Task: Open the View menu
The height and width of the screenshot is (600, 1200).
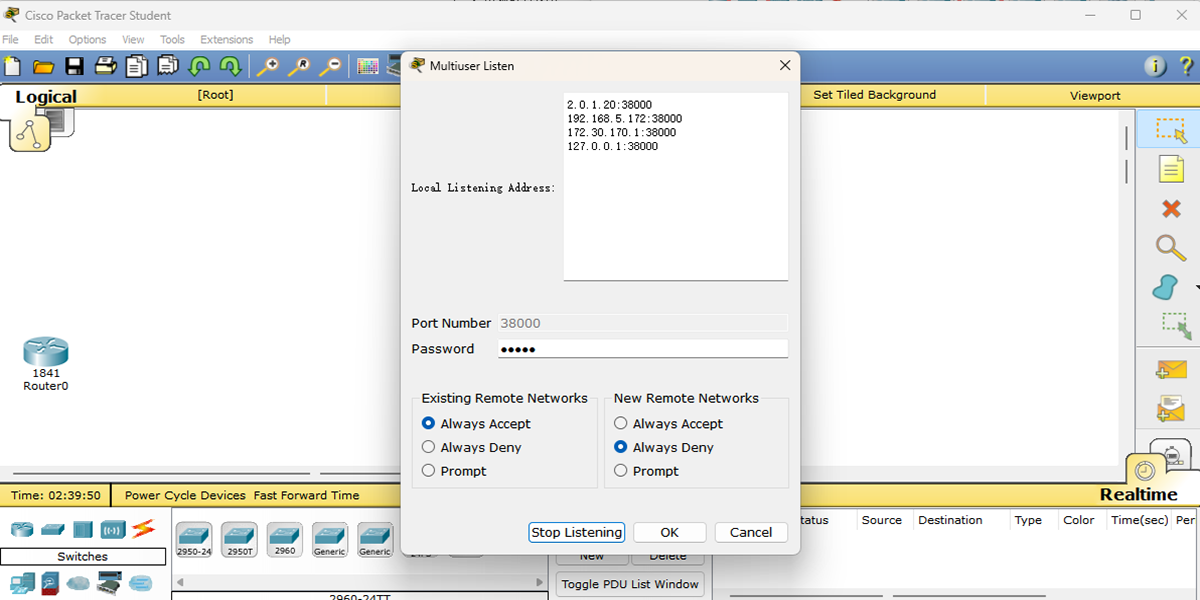Action: (133, 40)
